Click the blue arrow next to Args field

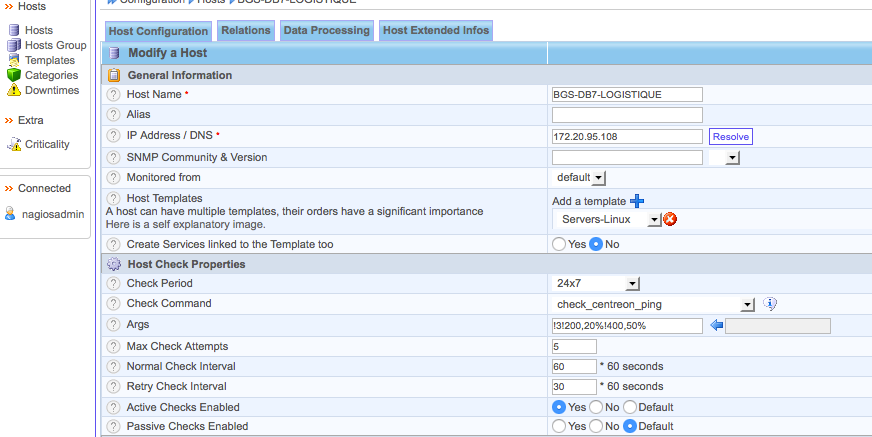coord(716,325)
